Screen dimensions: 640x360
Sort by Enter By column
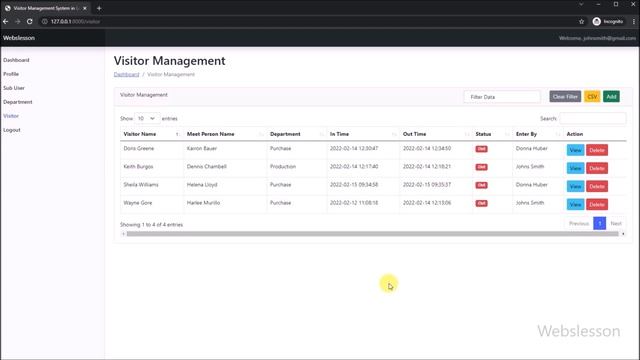coord(538,134)
